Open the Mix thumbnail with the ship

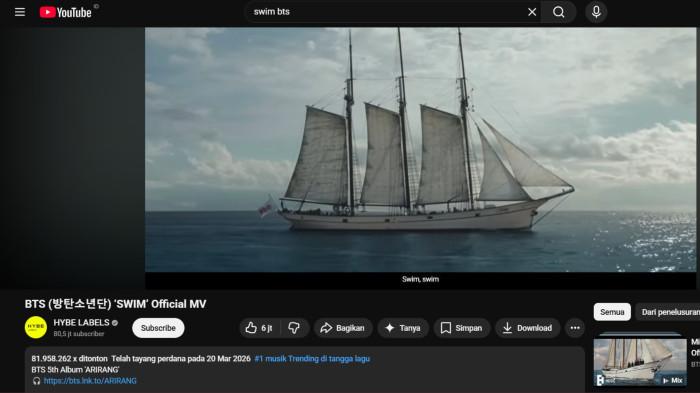(640, 362)
